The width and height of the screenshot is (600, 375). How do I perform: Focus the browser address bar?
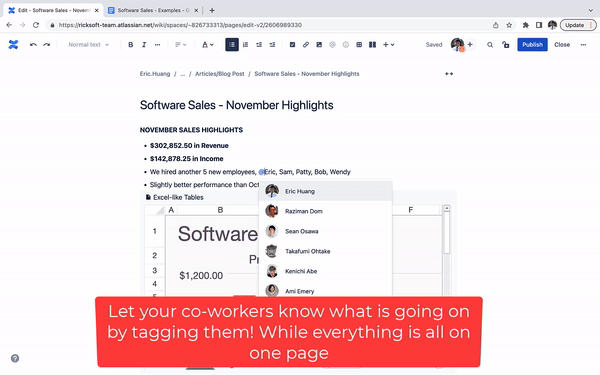pos(268,25)
